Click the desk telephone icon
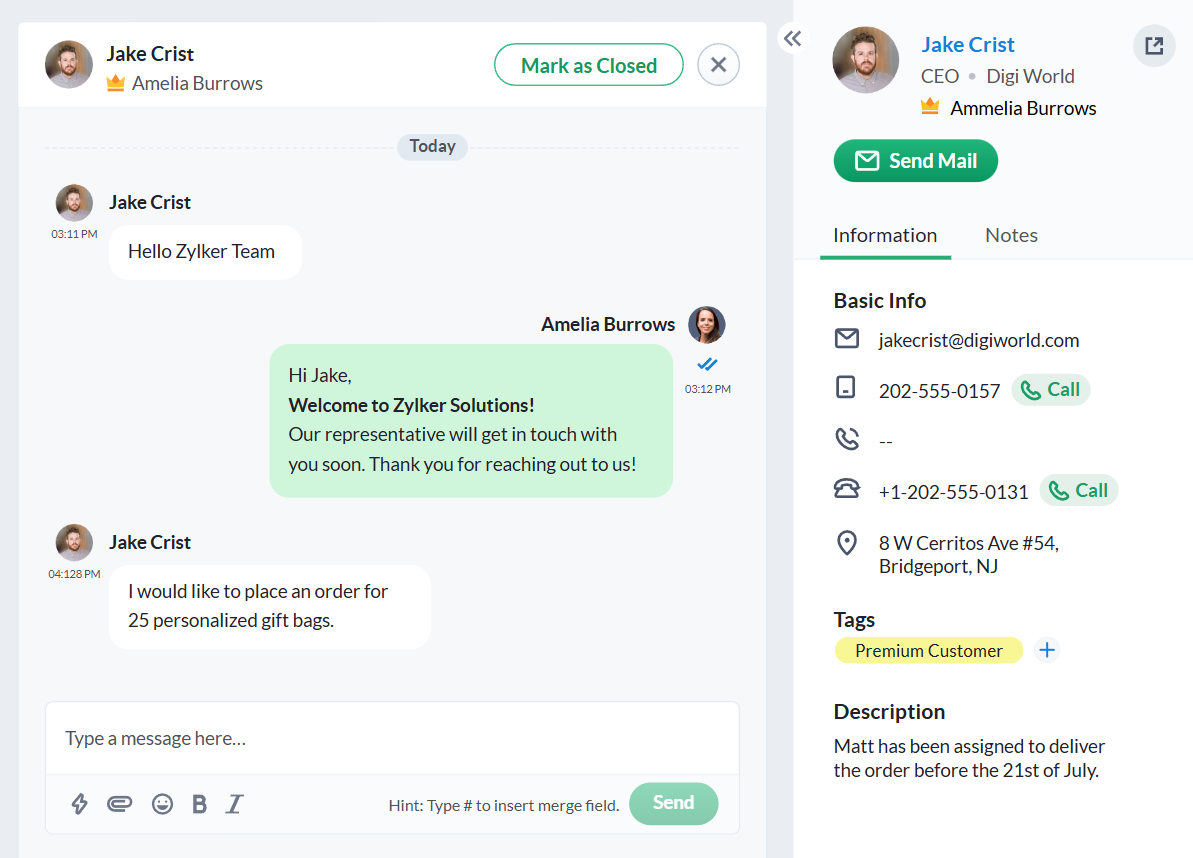This screenshot has height=858, width=1193. click(847, 488)
